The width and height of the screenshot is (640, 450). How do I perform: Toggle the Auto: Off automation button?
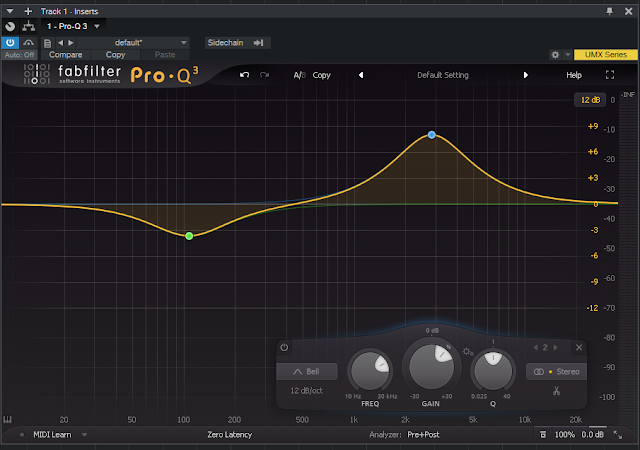click(x=19, y=55)
